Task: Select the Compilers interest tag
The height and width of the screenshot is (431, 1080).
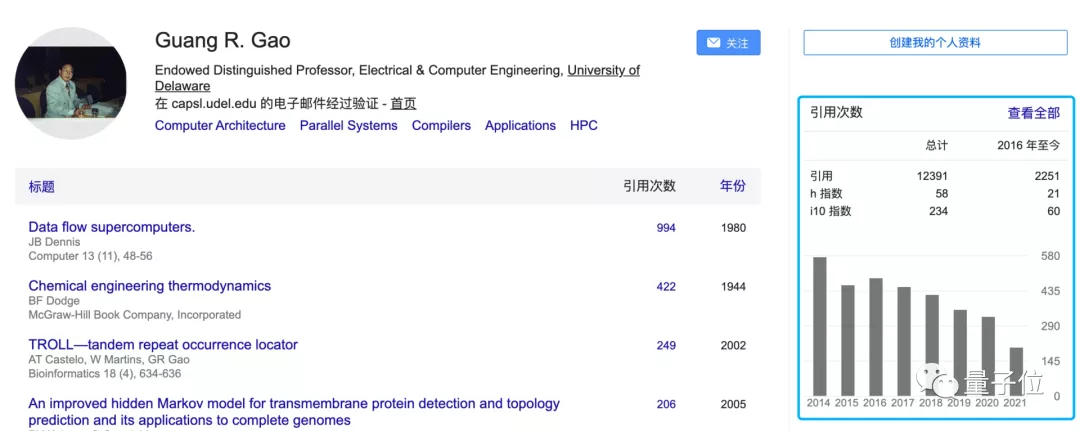Action: click(x=441, y=126)
